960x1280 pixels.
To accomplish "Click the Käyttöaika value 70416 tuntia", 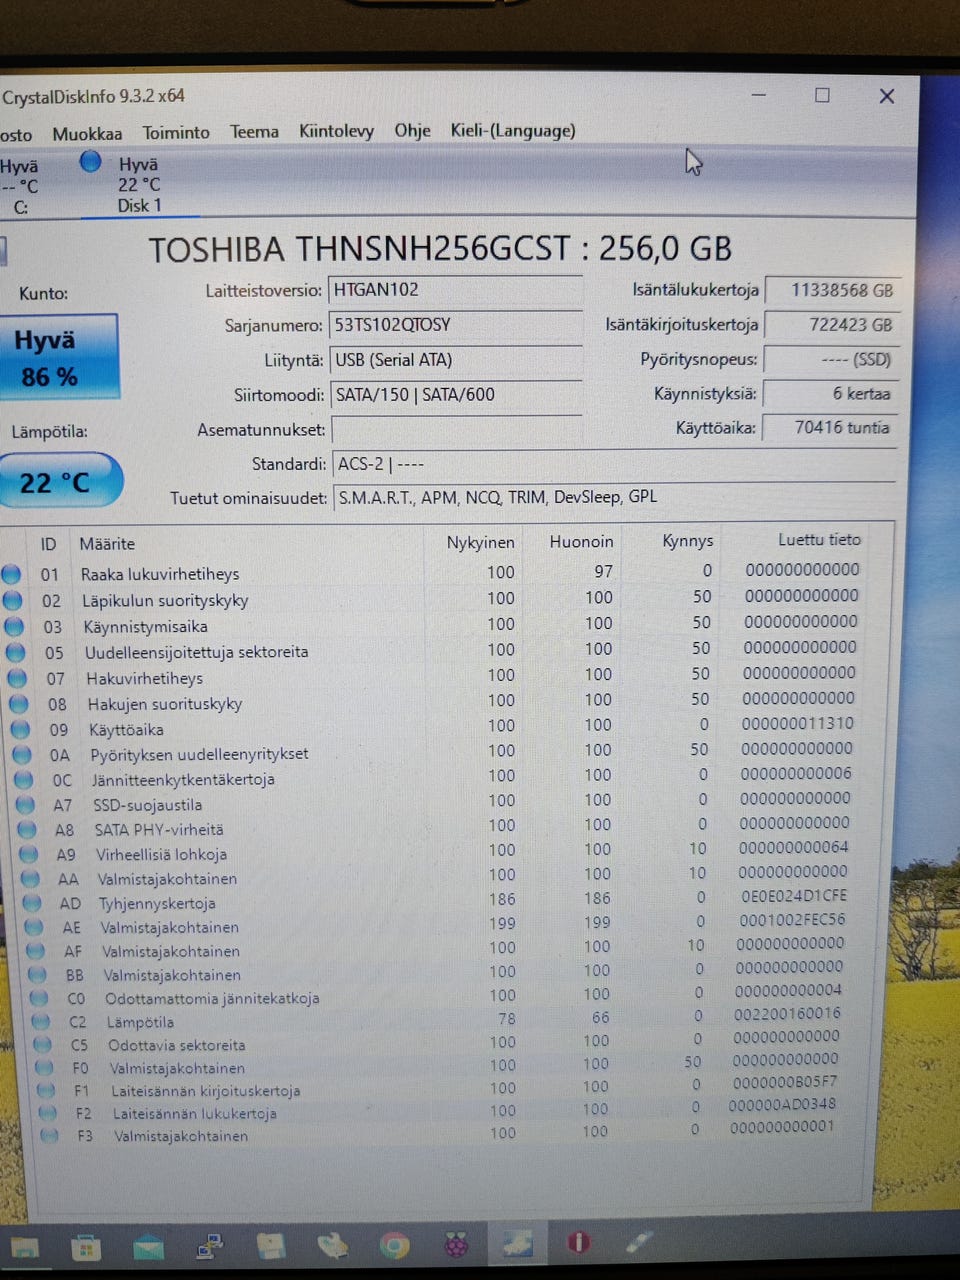I will [829, 428].
